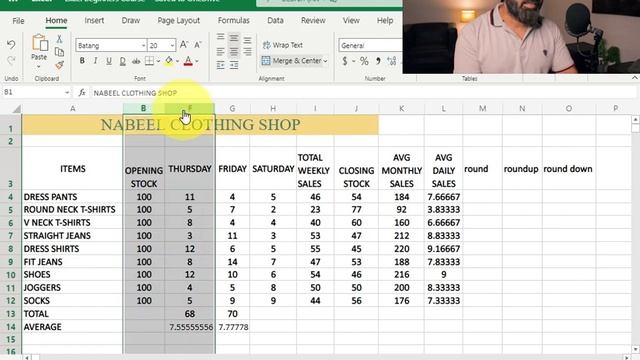640x360 pixels.
Task: Apply the red Font Color A
Action: 188,61
